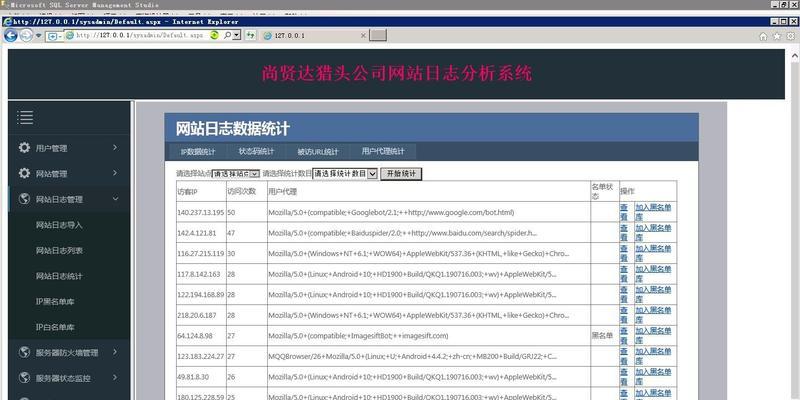Viewport: 800px width, 400px height.
Task: Switch to 被访URL统计 tab
Action: click(317, 152)
